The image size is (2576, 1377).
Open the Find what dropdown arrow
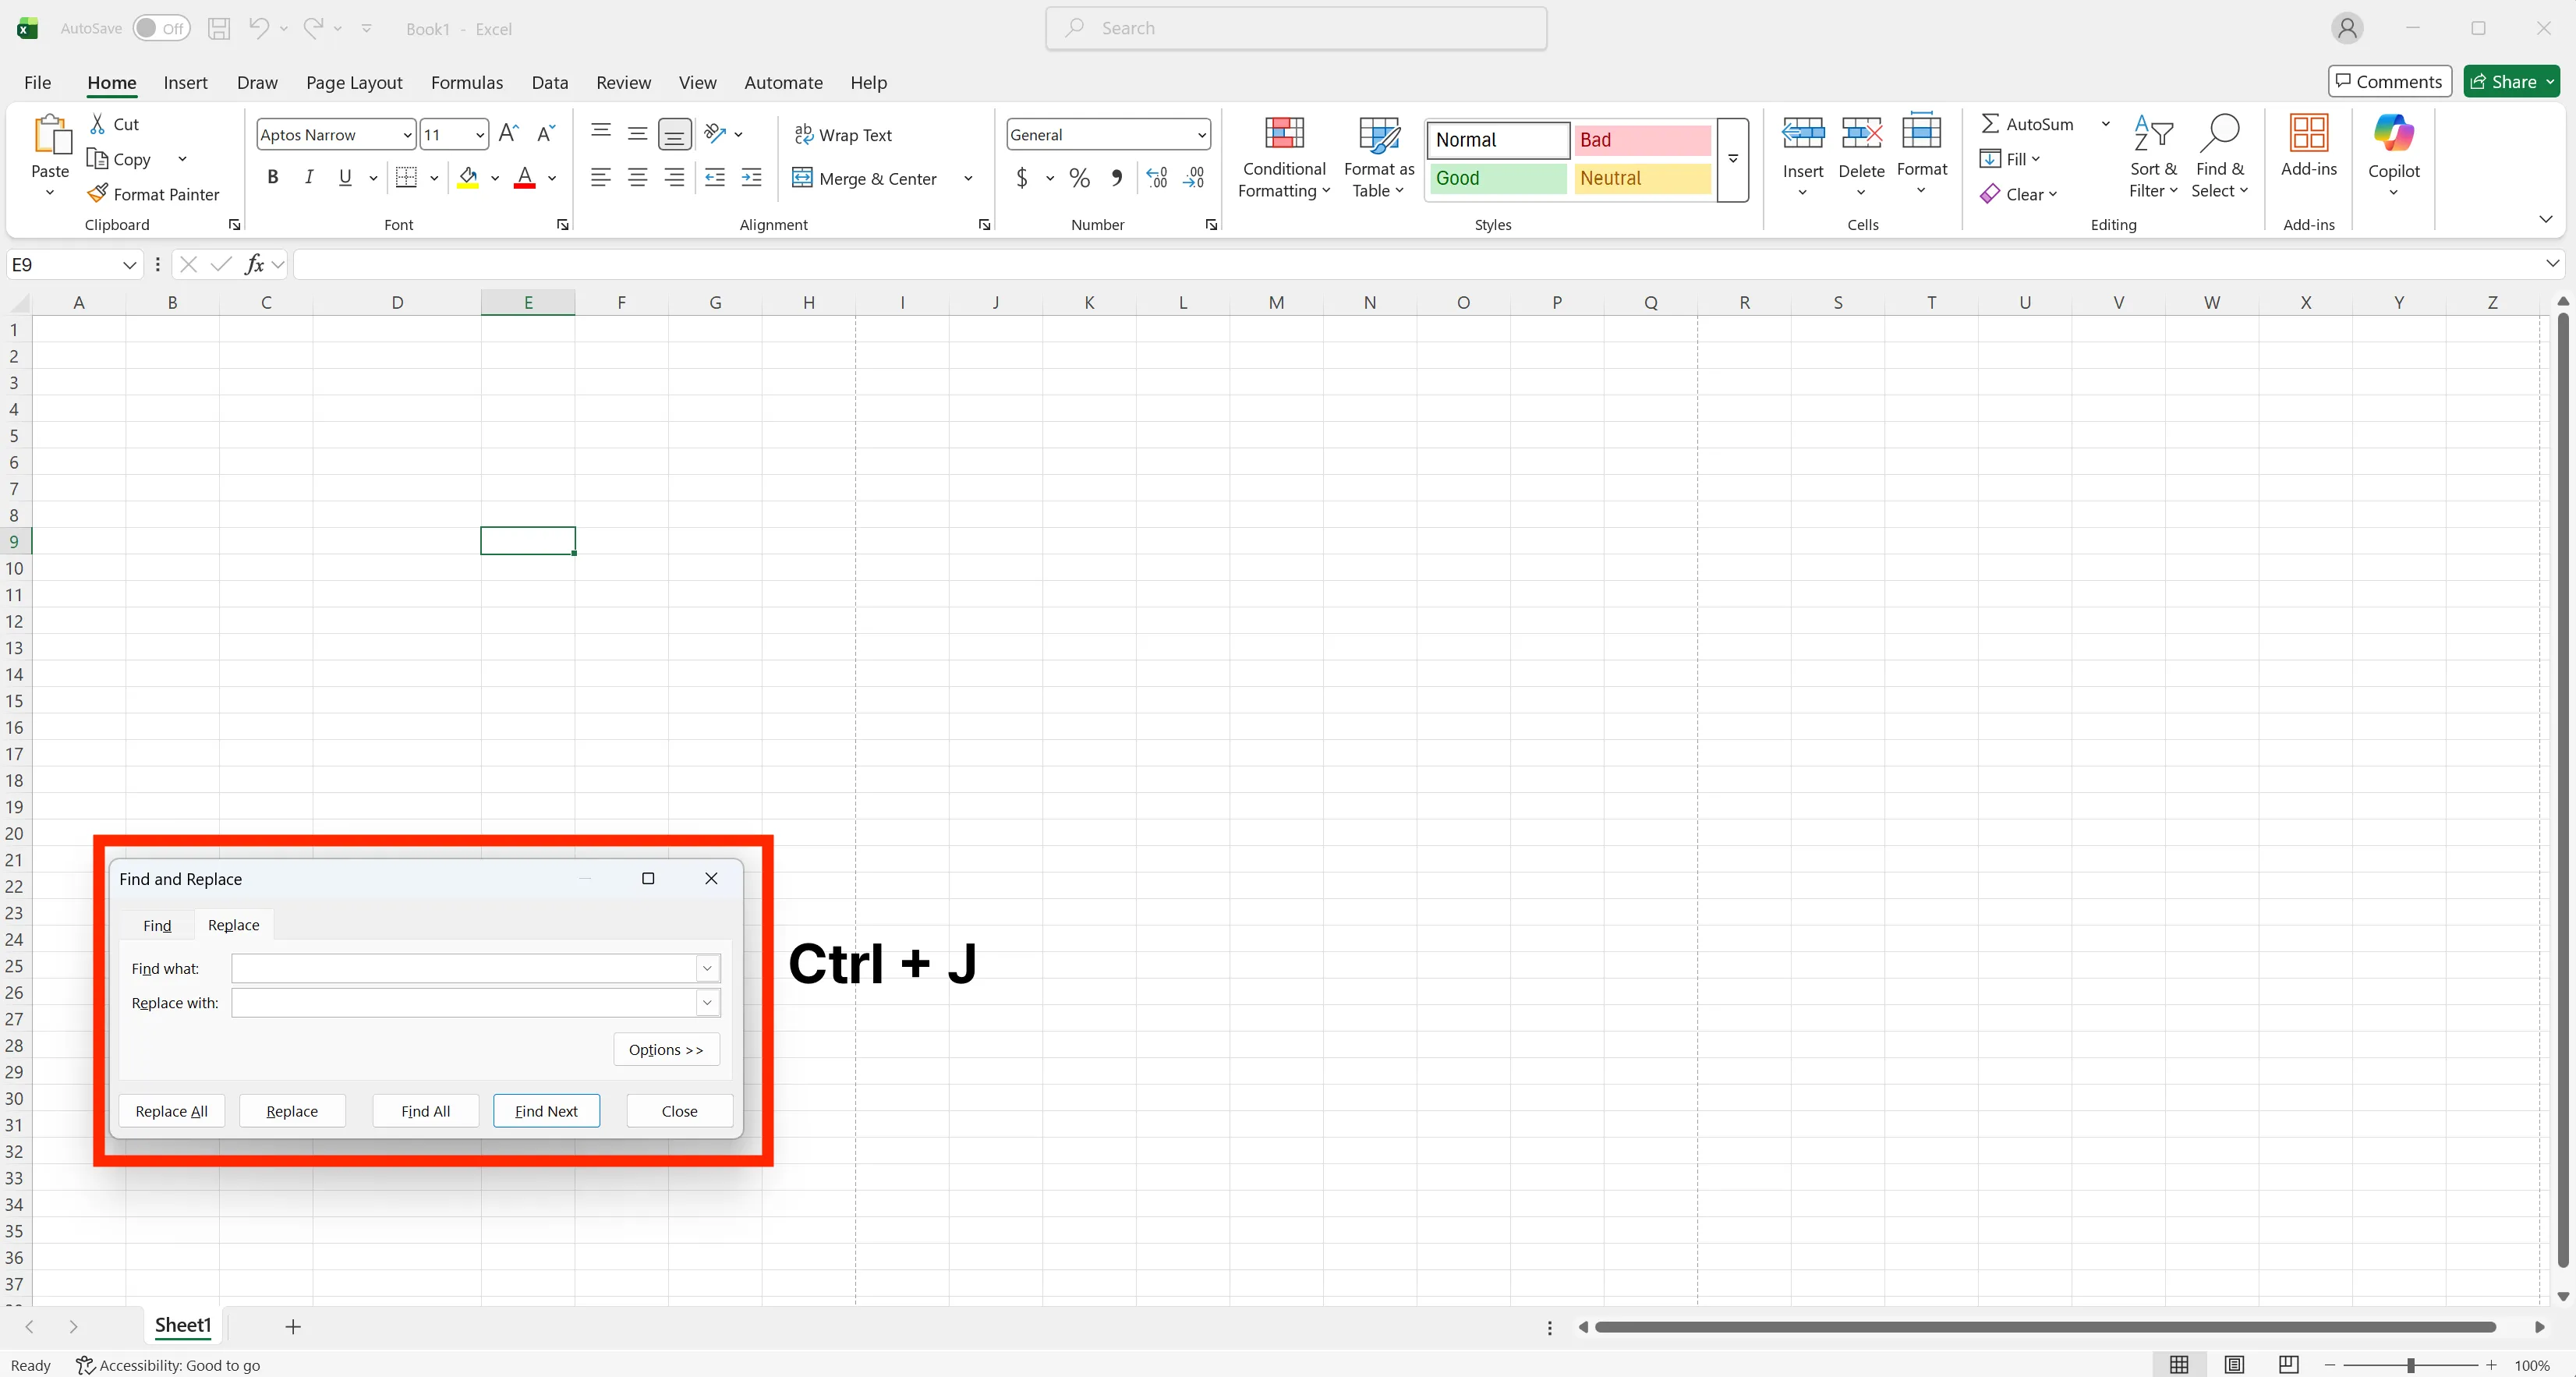click(x=707, y=968)
